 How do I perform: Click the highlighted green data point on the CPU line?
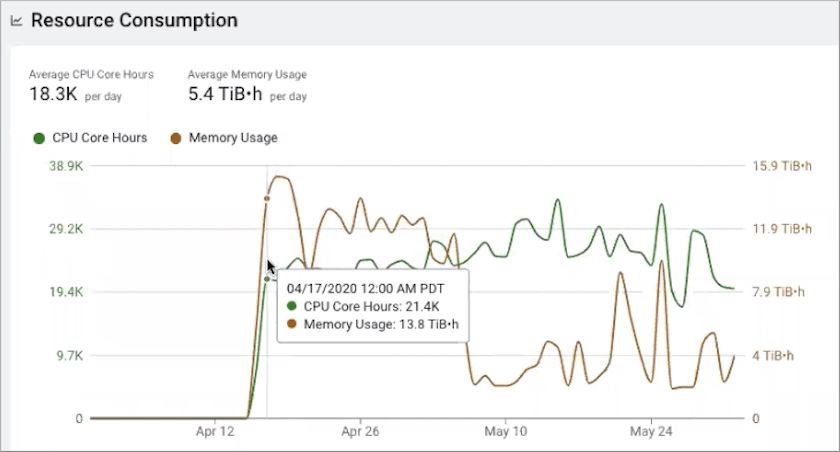point(267,279)
